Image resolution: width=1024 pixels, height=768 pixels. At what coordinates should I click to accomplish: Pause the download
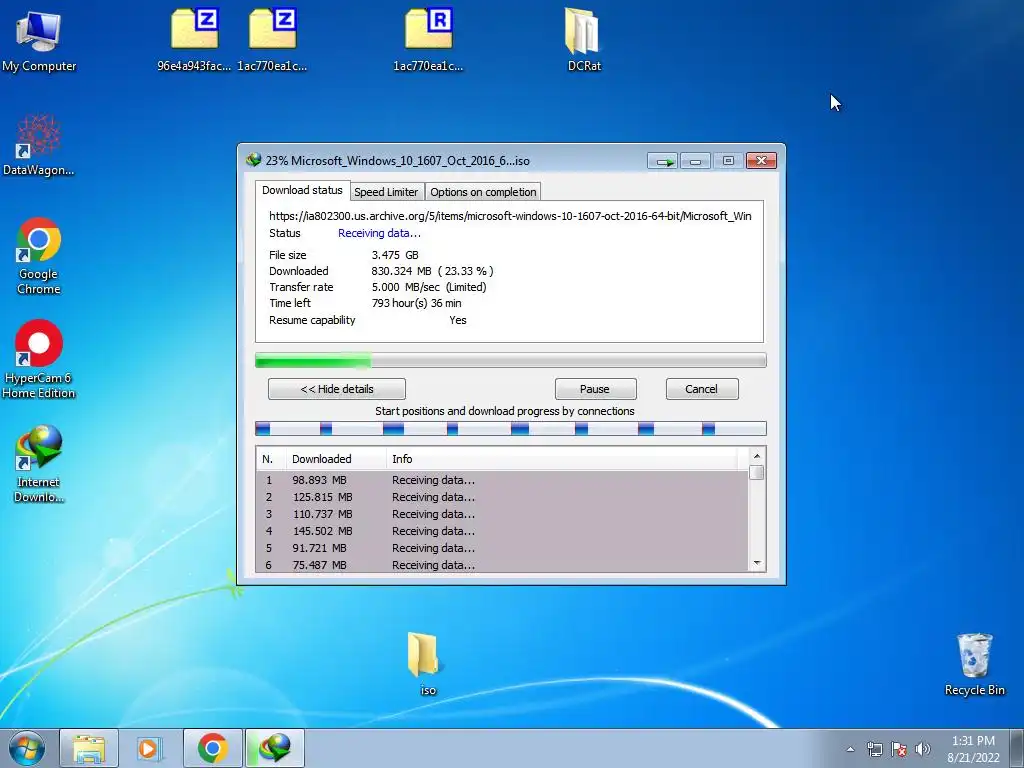(595, 389)
